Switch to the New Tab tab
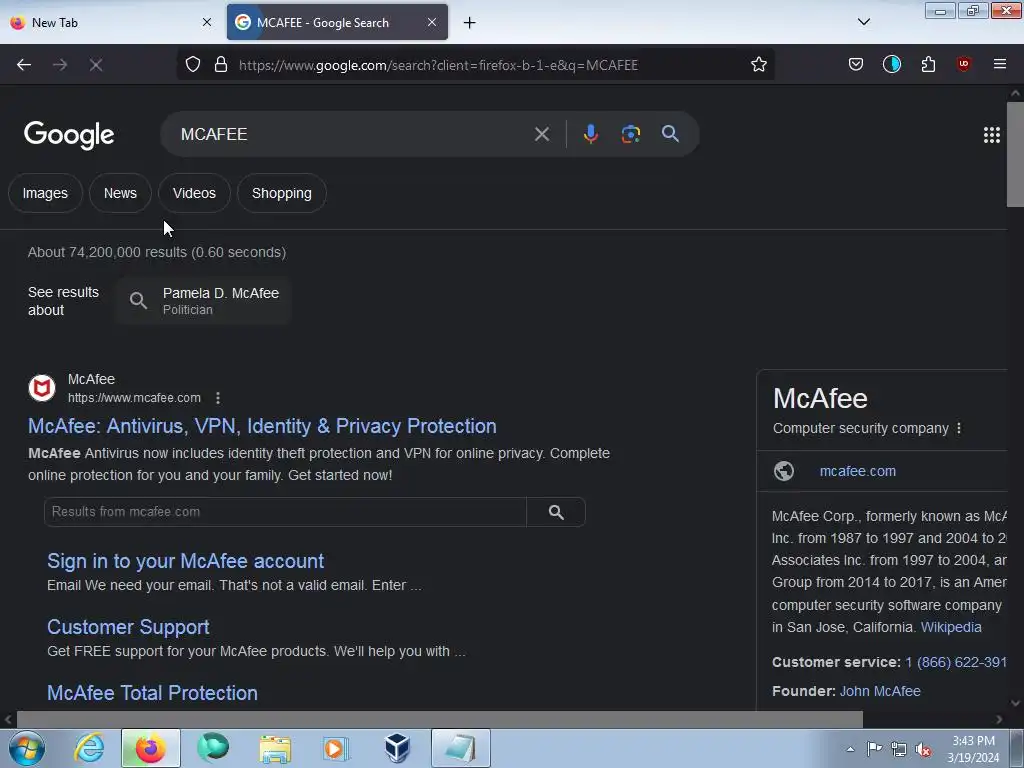Viewport: 1024px width, 768px height. [110, 22]
